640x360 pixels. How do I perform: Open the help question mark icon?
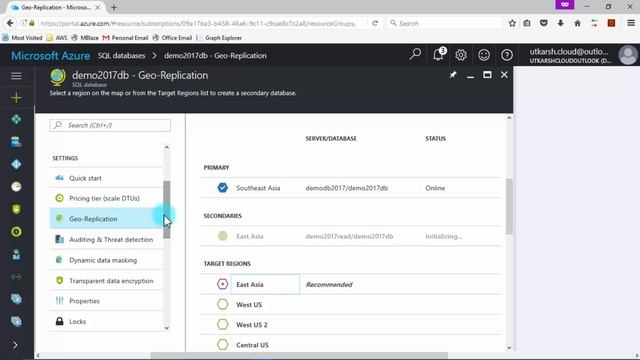pos(507,55)
